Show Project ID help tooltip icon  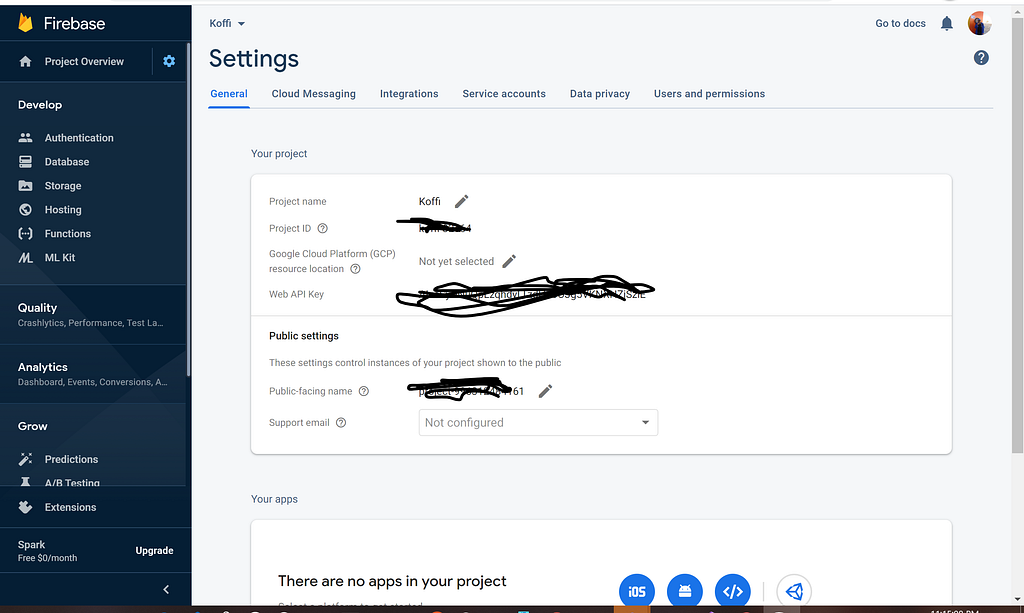[x=323, y=228]
